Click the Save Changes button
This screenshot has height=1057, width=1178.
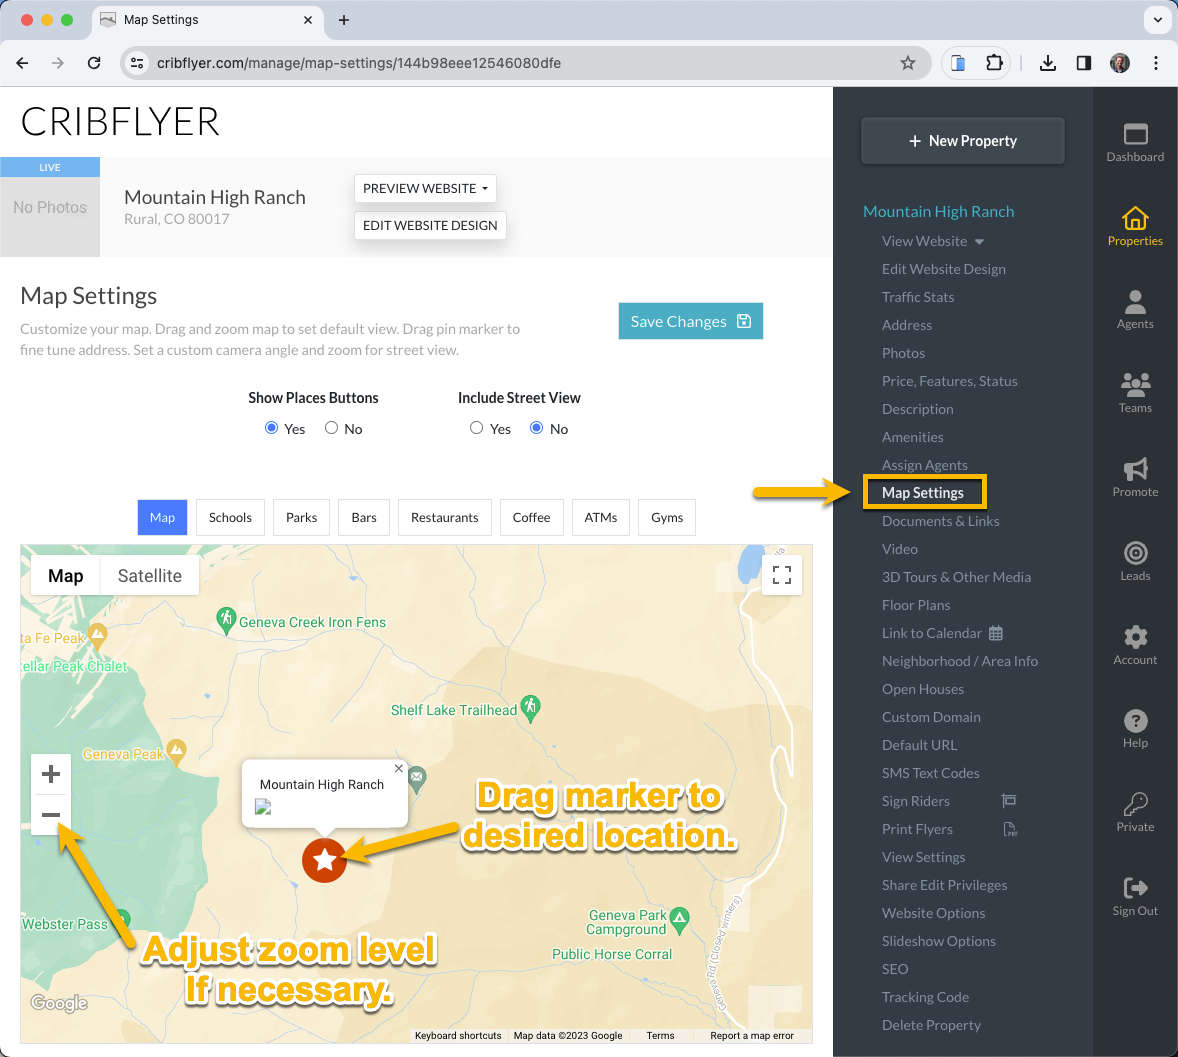coord(690,321)
